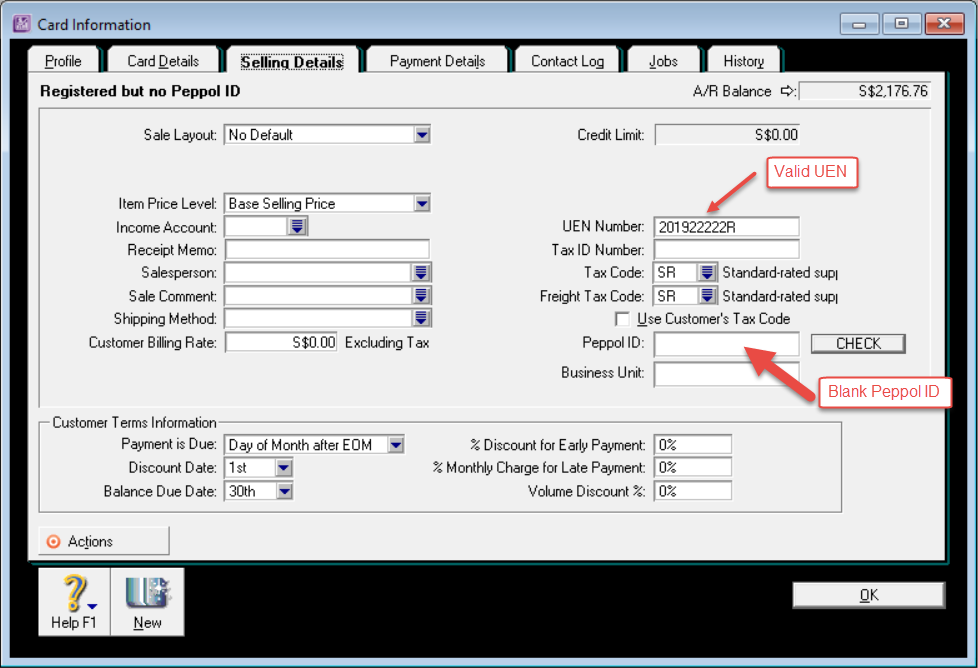
Task: Expand the Payment is Due dropdown
Action: click(396, 445)
